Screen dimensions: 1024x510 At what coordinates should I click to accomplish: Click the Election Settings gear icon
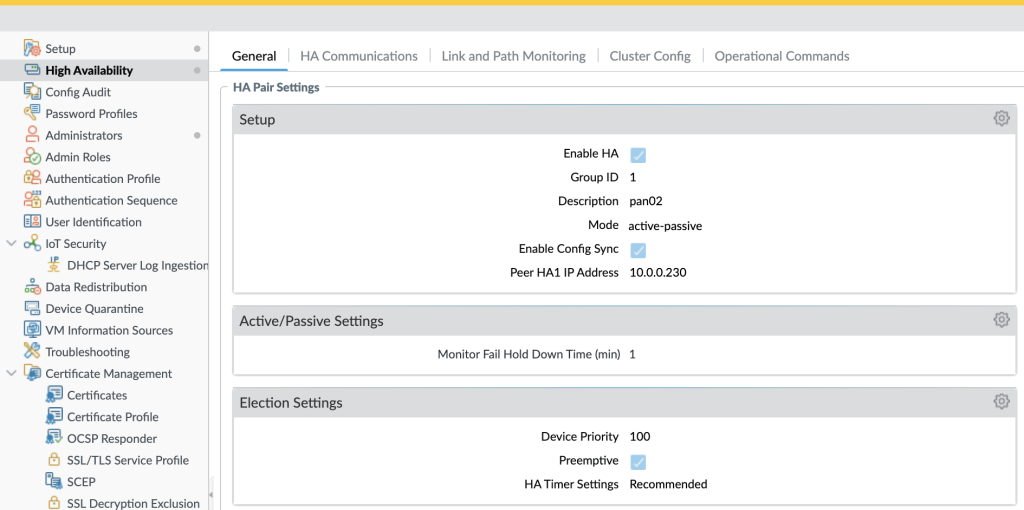pos(1001,402)
